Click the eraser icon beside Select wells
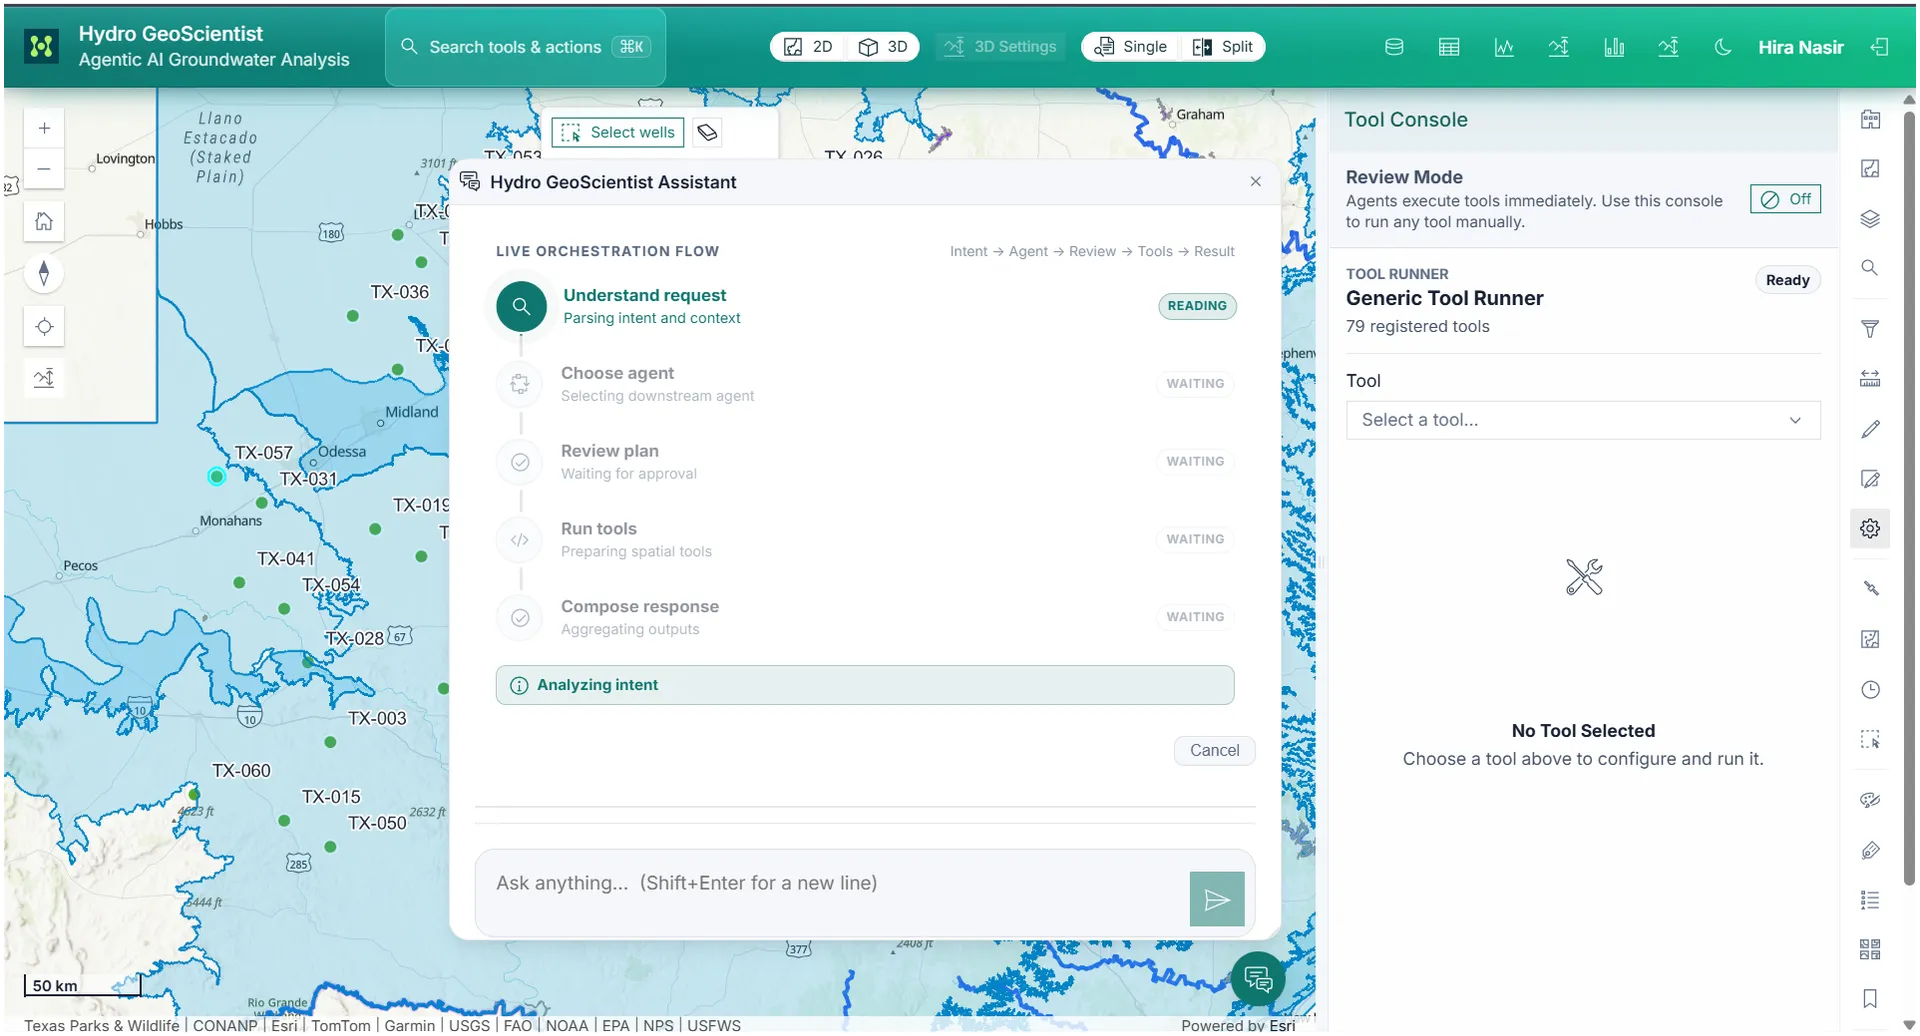This screenshot has width=1920, height=1036. click(707, 132)
